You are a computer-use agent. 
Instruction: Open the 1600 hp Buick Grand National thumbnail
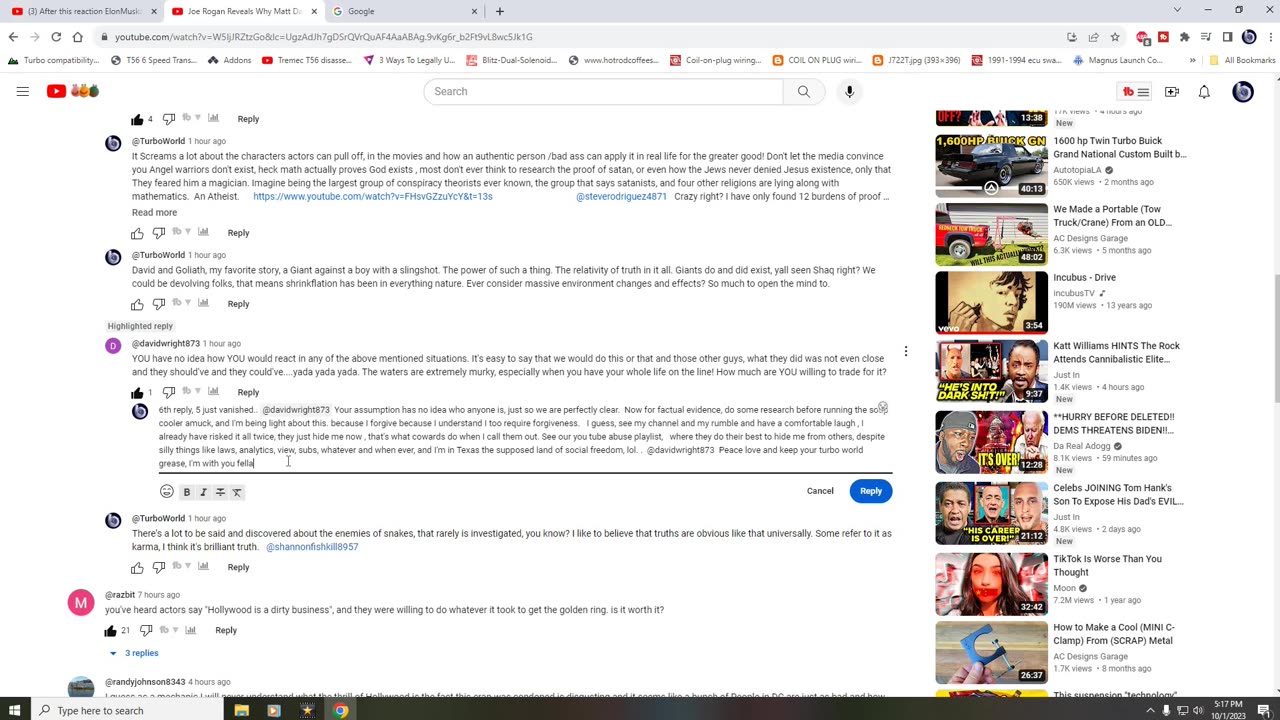pyautogui.click(x=991, y=164)
